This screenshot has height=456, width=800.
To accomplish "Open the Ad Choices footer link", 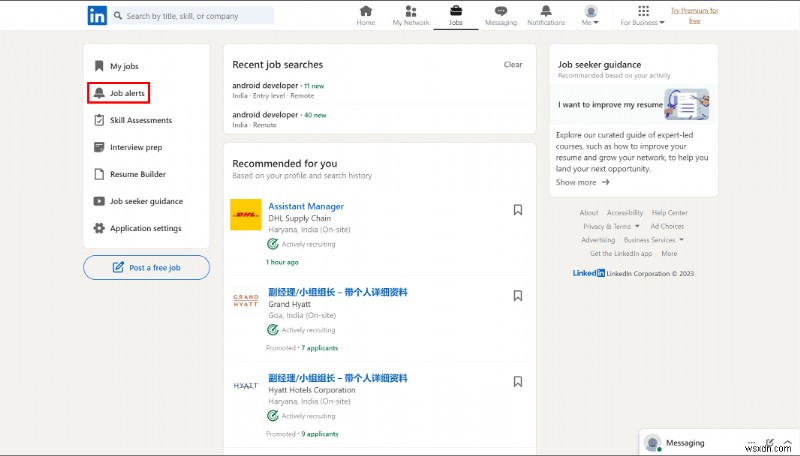I will [667, 226].
